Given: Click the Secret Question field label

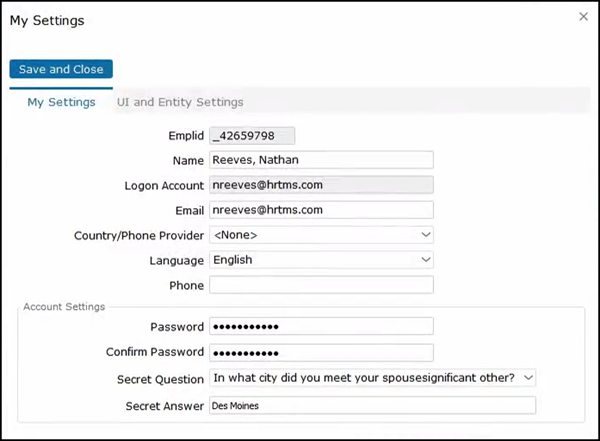Looking at the screenshot, I should [160, 379].
